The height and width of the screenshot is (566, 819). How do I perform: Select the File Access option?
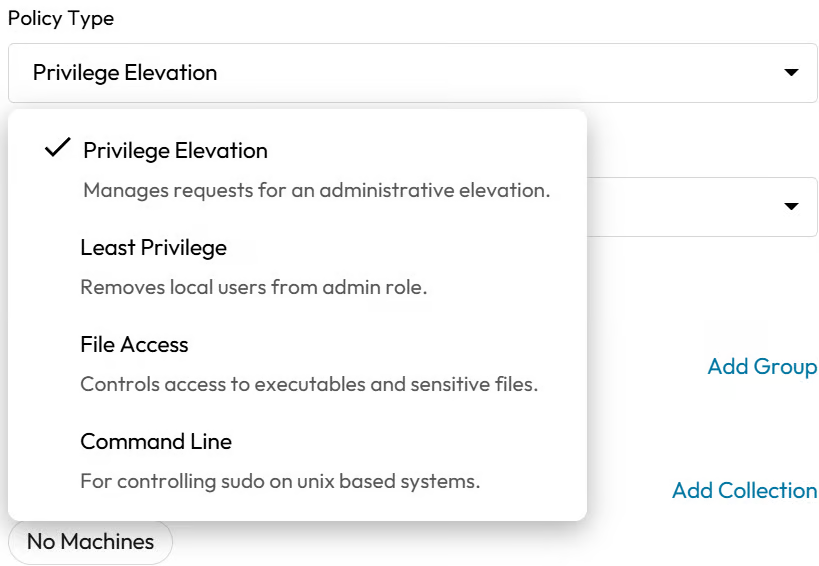(x=134, y=345)
